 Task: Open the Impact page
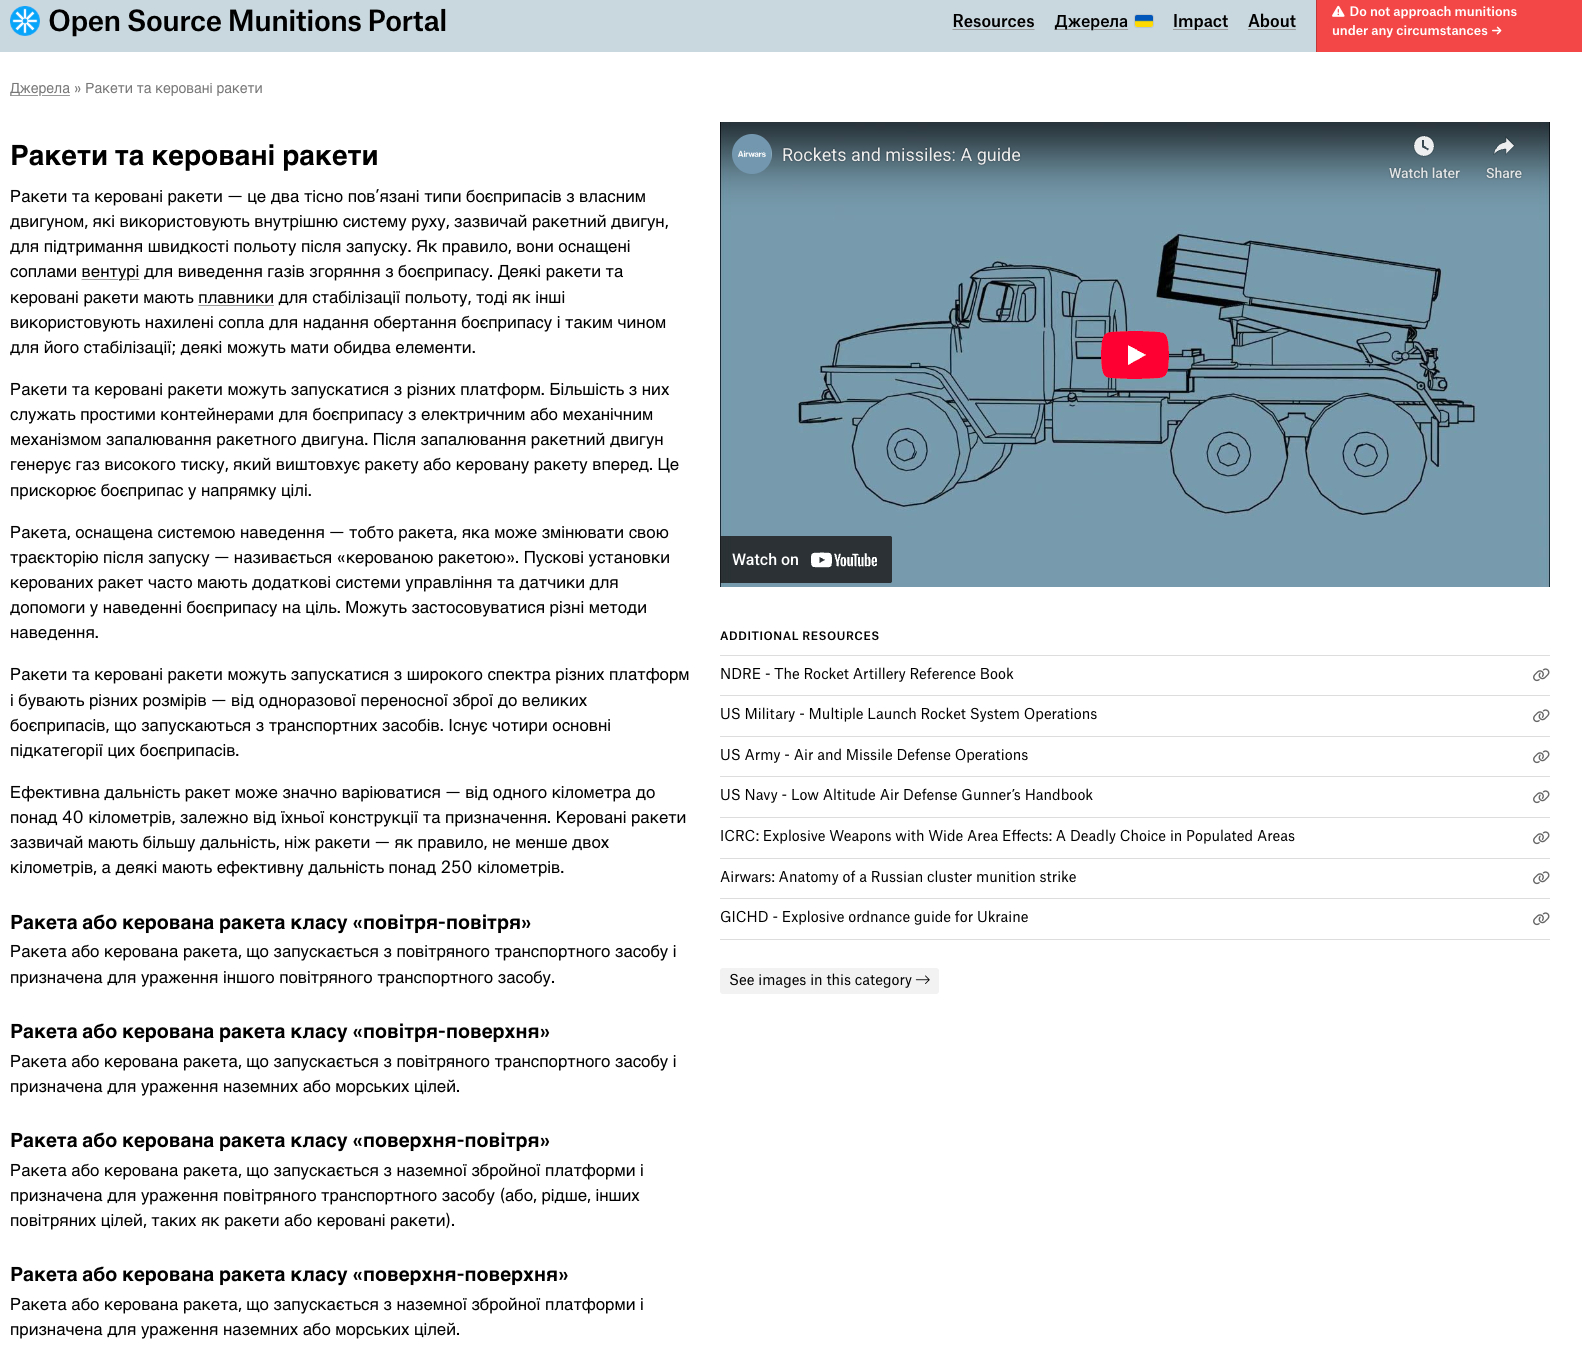[x=1200, y=21]
